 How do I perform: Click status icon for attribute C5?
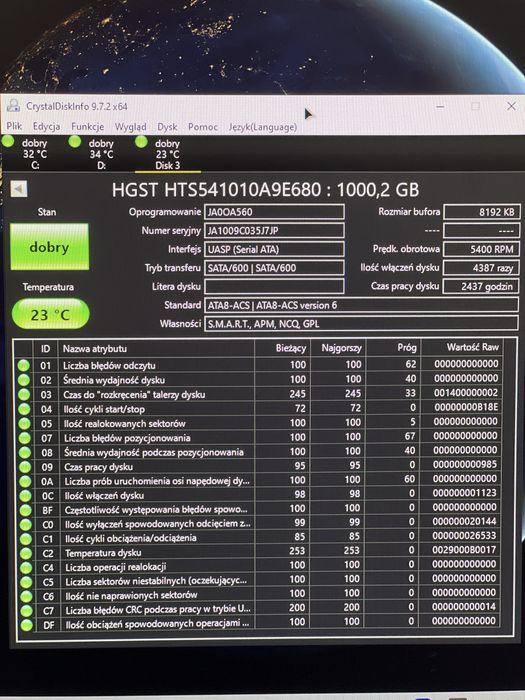pos(26,582)
